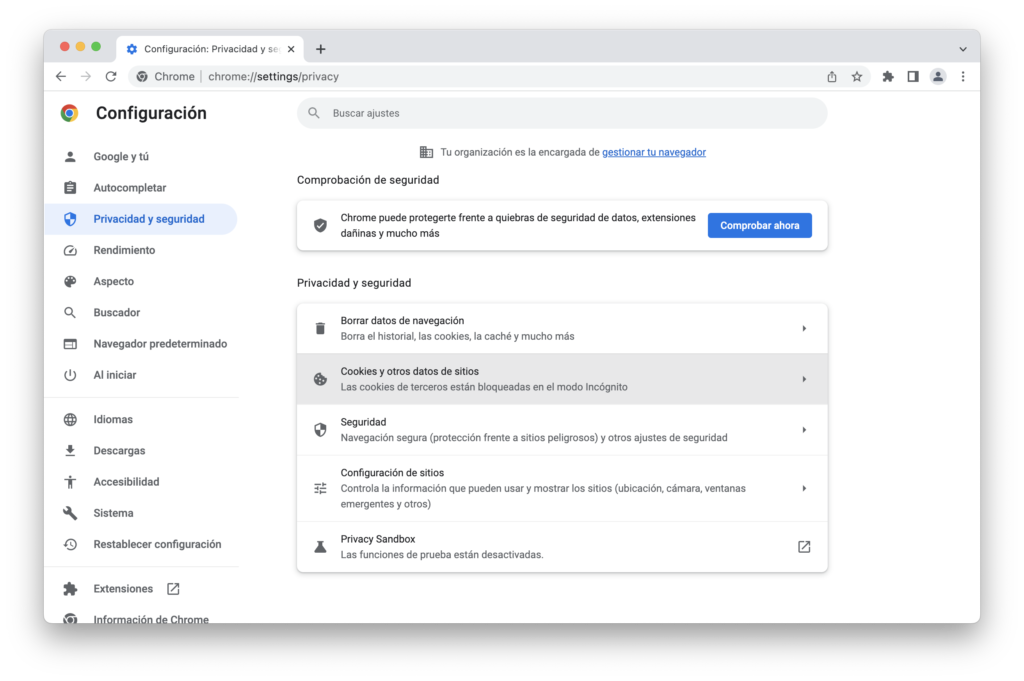The width and height of the screenshot is (1024, 681).
Task: Select Autocompletar in the sidebar
Action: pos(129,188)
